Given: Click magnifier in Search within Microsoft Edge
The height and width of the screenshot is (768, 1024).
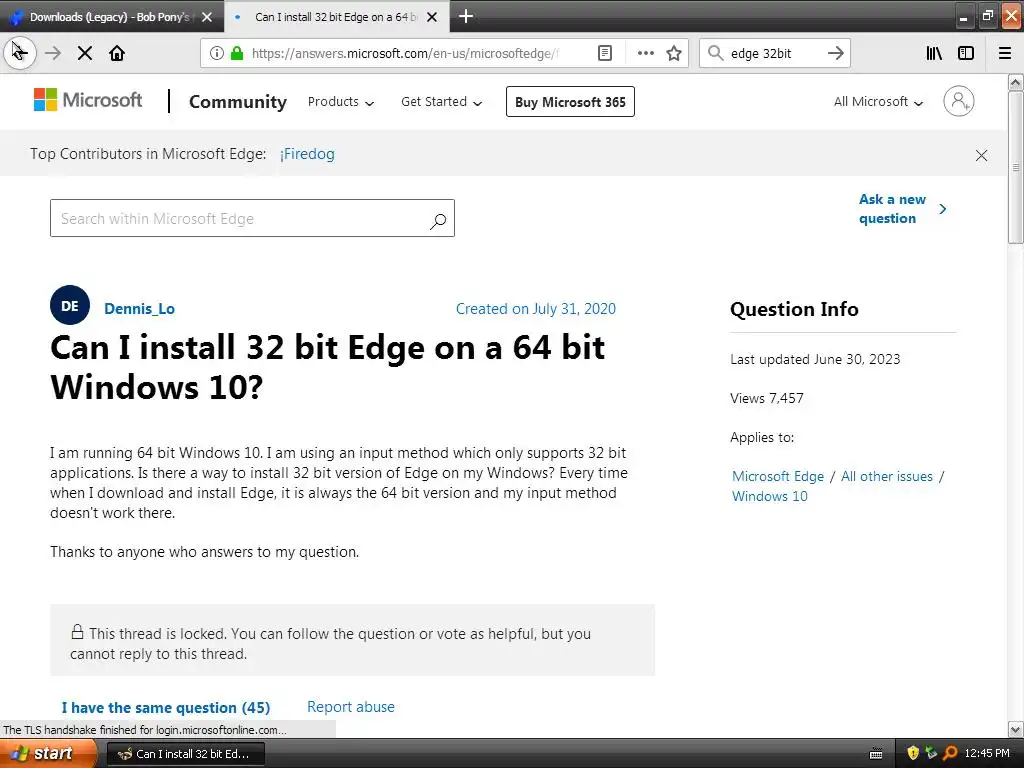Looking at the screenshot, I should [x=438, y=221].
